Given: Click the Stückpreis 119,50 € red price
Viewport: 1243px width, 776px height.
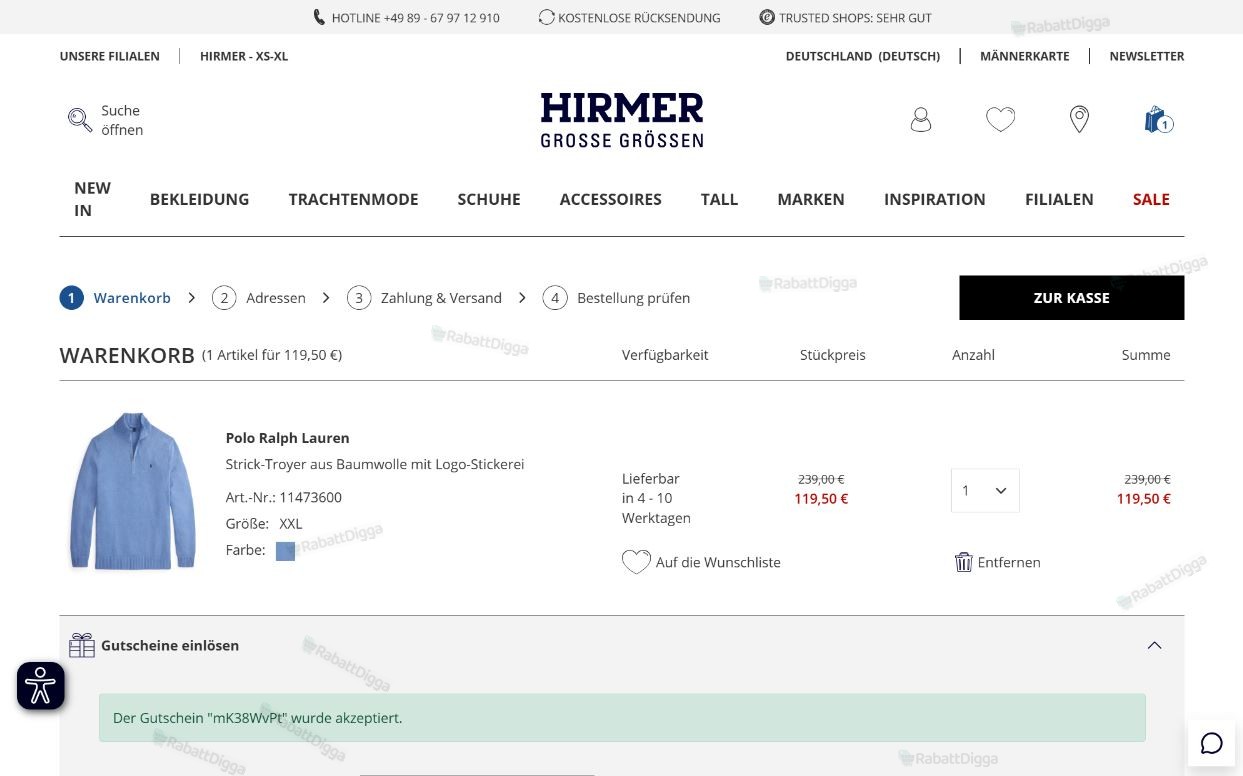Looking at the screenshot, I should tap(821, 499).
